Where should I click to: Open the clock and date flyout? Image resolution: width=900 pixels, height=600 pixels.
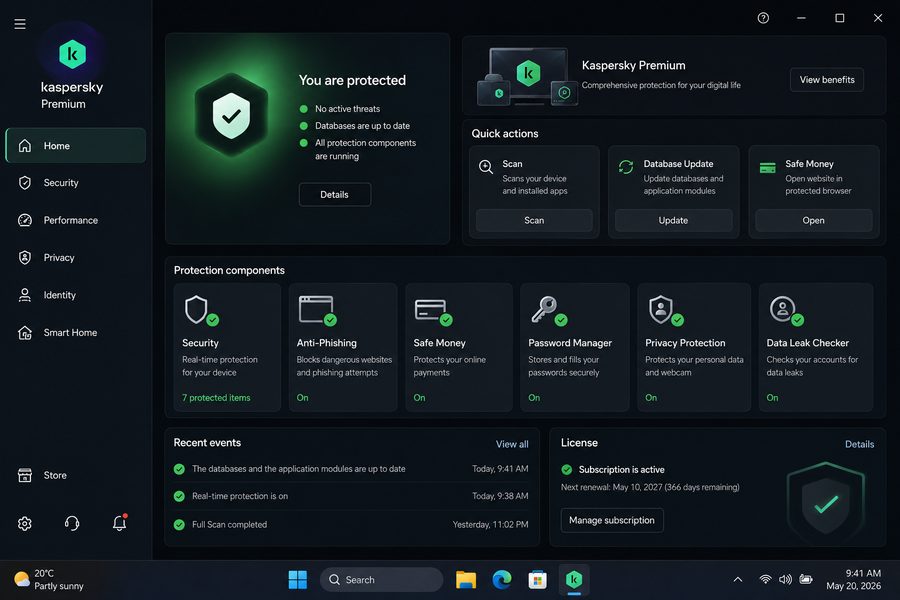854,580
